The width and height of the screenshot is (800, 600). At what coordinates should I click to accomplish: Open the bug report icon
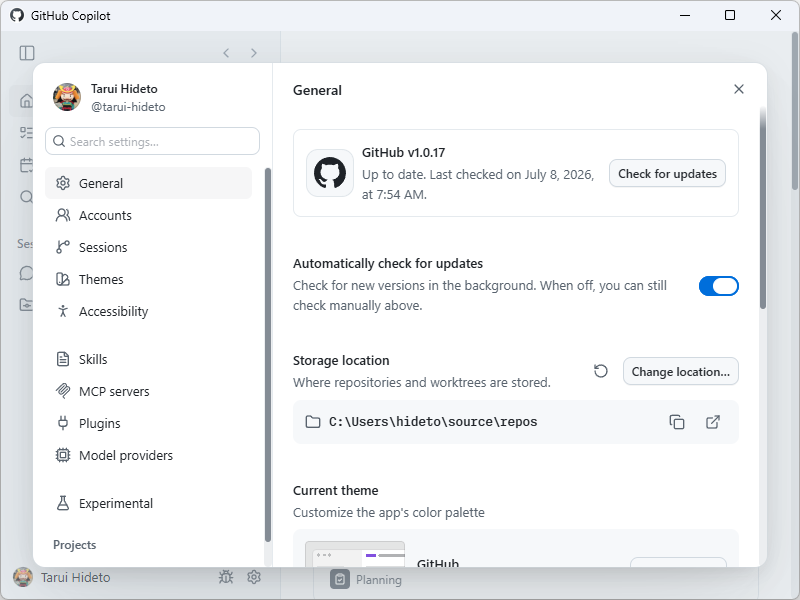(226, 577)
